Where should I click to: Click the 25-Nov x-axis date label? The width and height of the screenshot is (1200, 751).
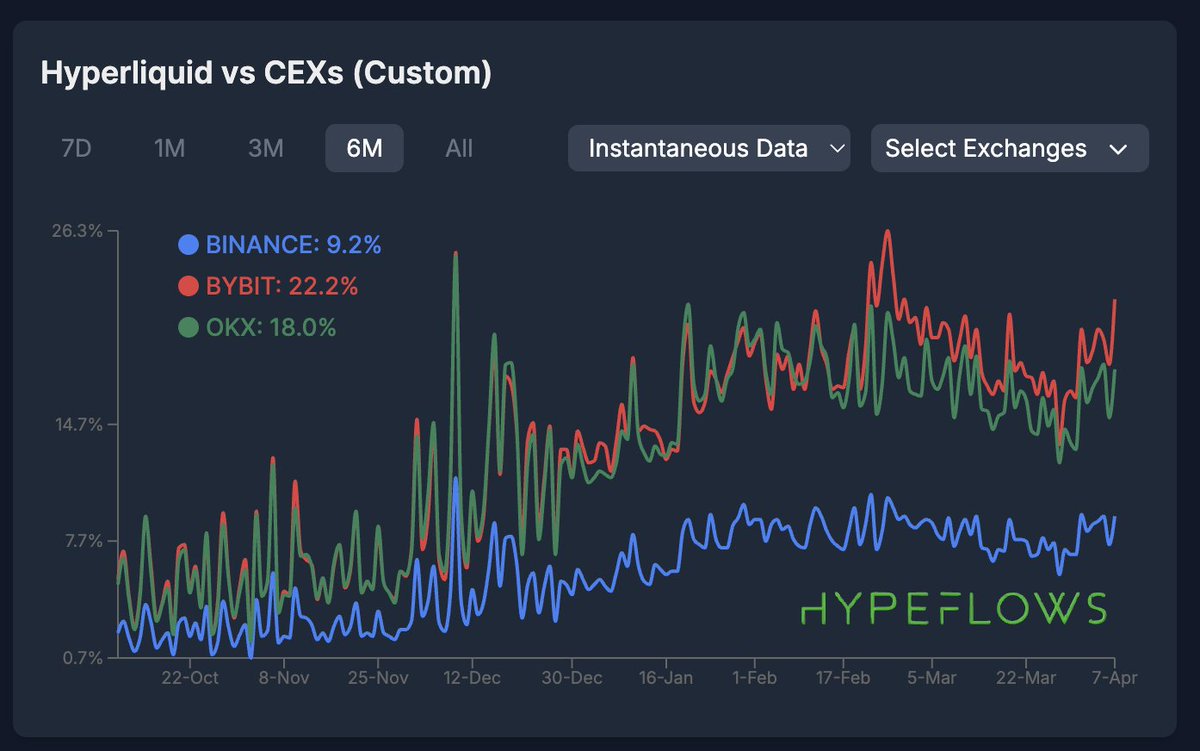click(377, 677)
